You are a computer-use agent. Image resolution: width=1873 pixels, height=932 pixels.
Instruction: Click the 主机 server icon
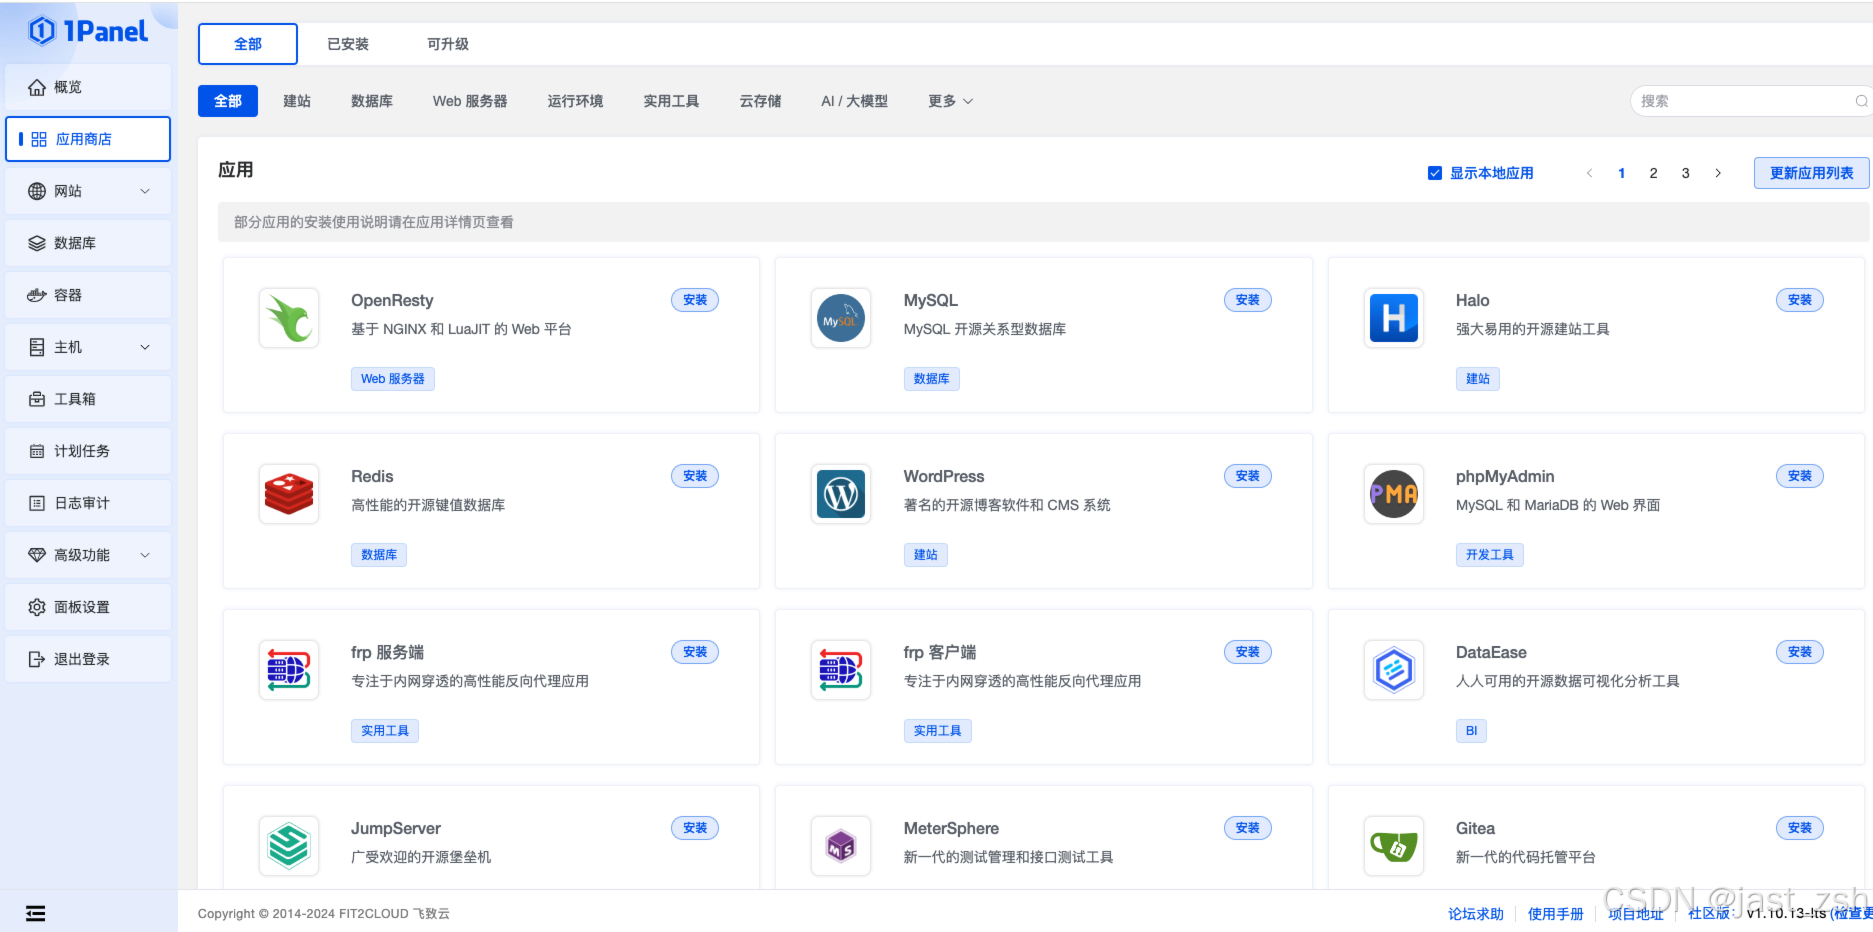[x=37, y=347]
